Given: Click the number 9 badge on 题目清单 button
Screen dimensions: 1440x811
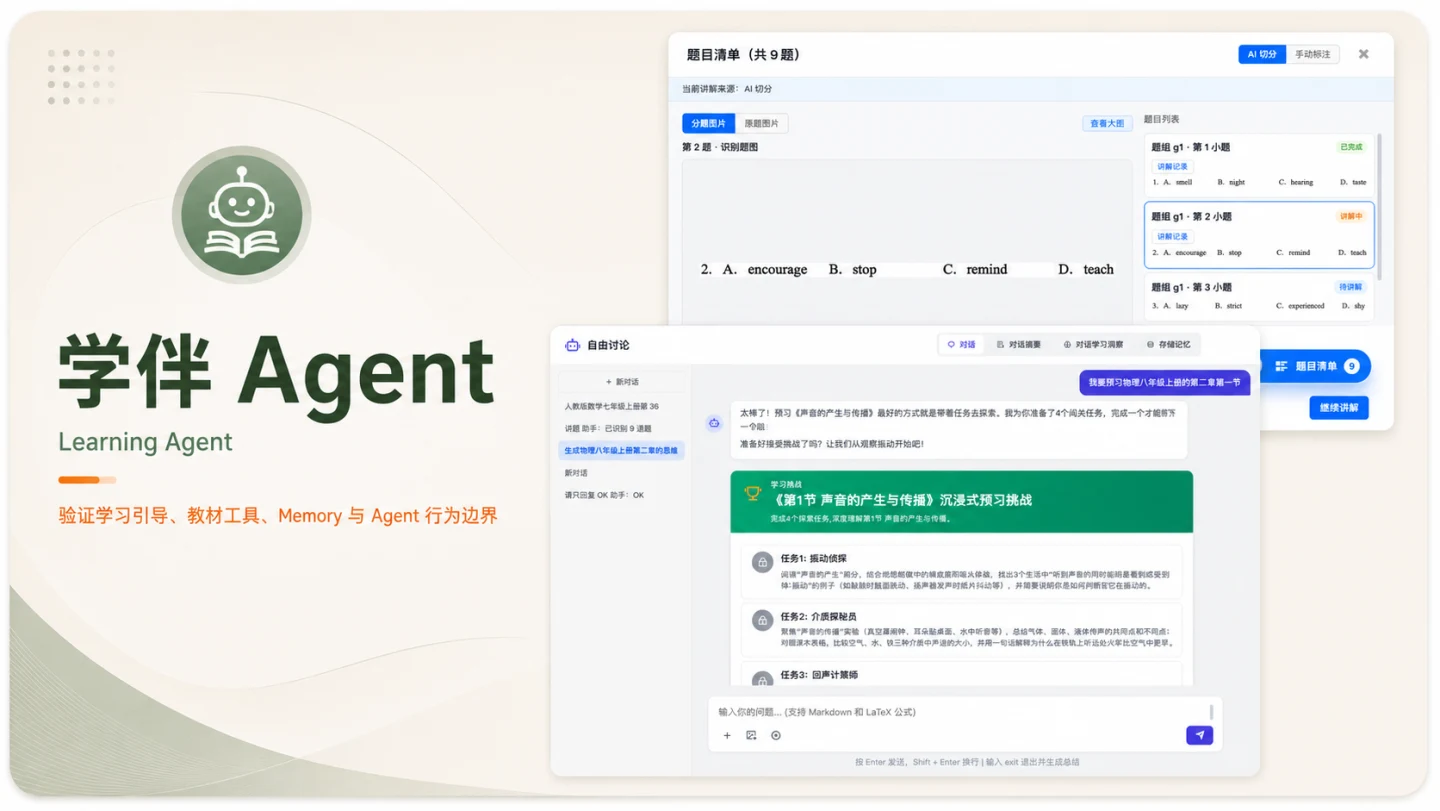Looking at the screenshot, I should (x=1351, y=367).
